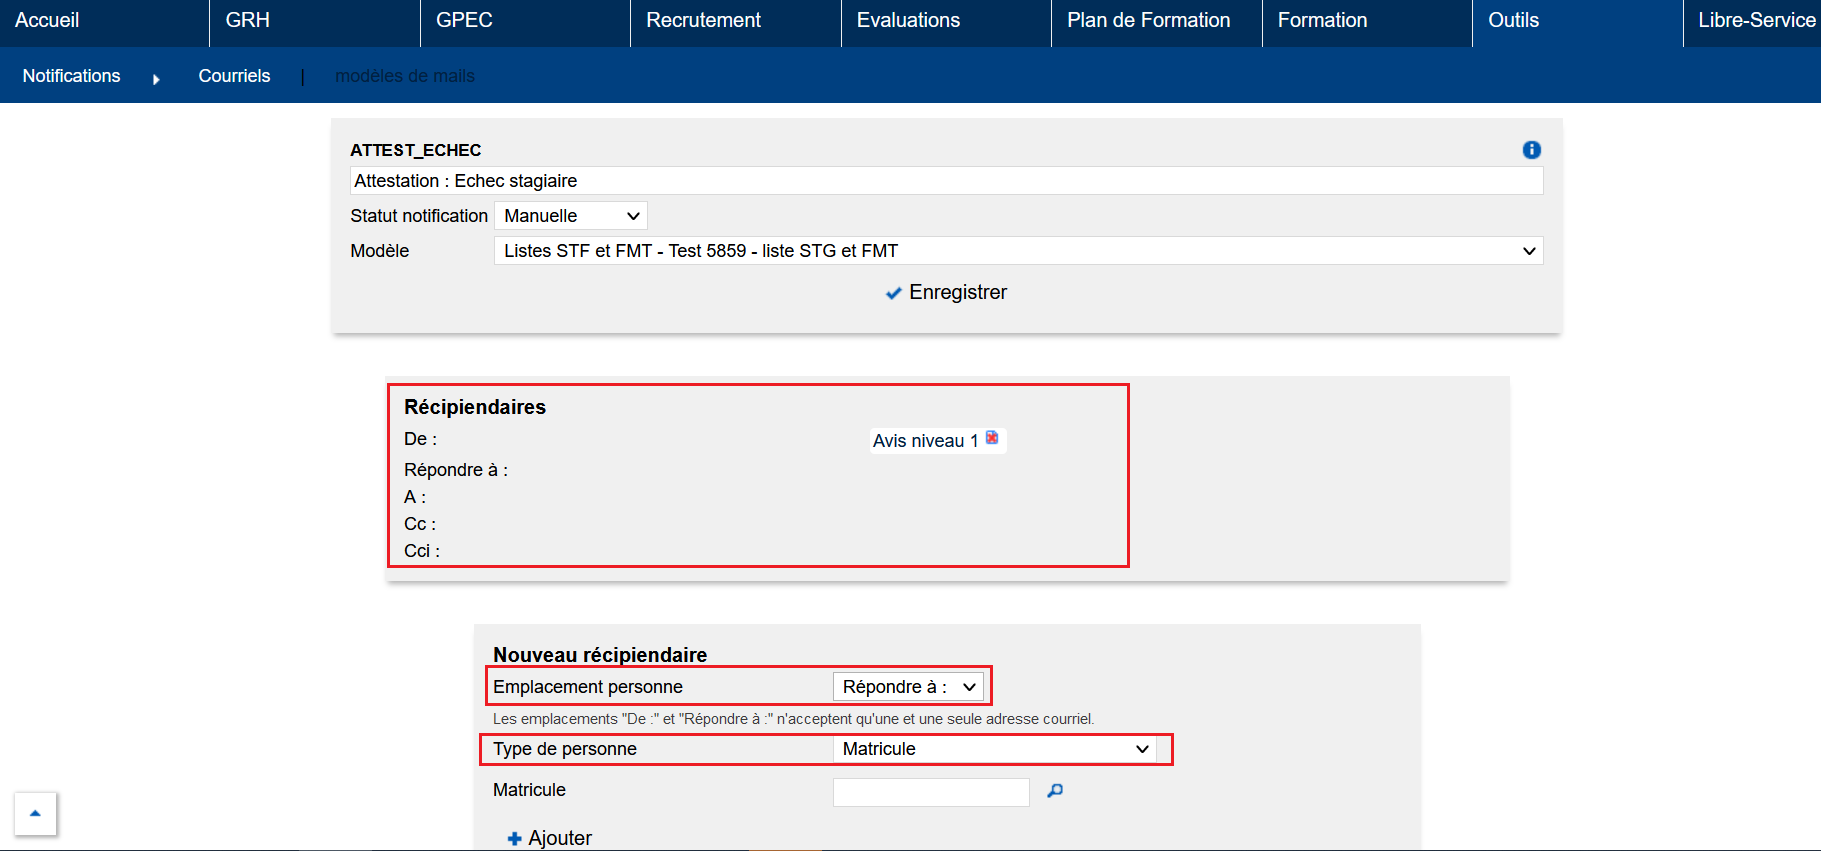This screenshot has width=1821, height=851.
Task: Click the blue info icon
Action: (1531, 150)
